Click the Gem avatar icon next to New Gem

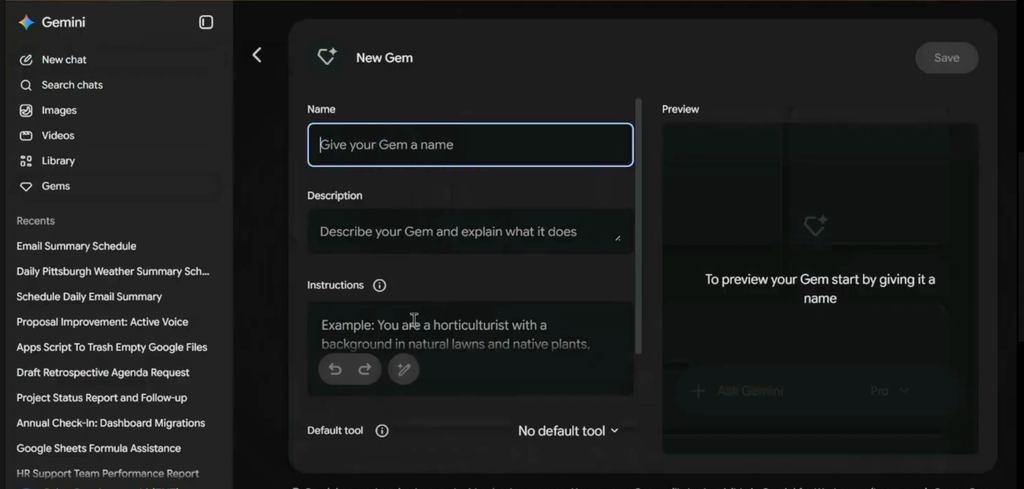pyautogui.click(x=327, y=57)
